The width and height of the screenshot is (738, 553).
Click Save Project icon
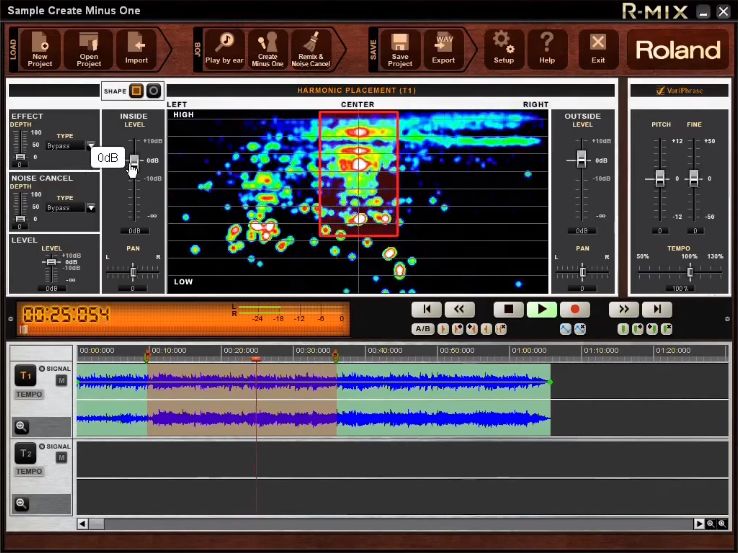(400, 49)
